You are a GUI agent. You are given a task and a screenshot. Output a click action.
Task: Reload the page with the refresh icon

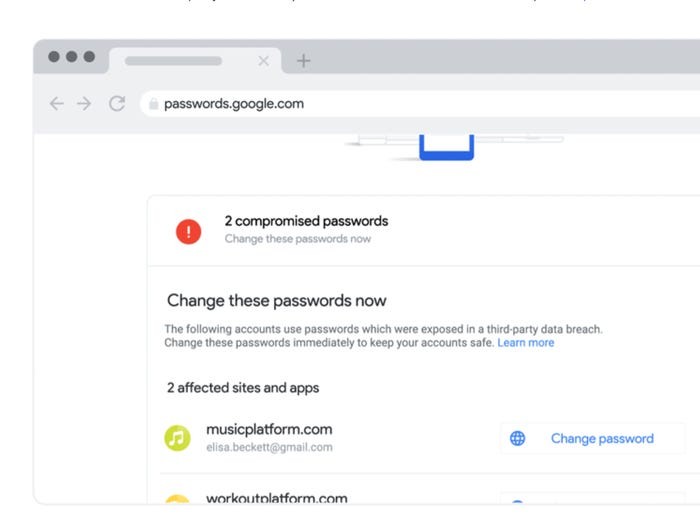coord(117,104)
